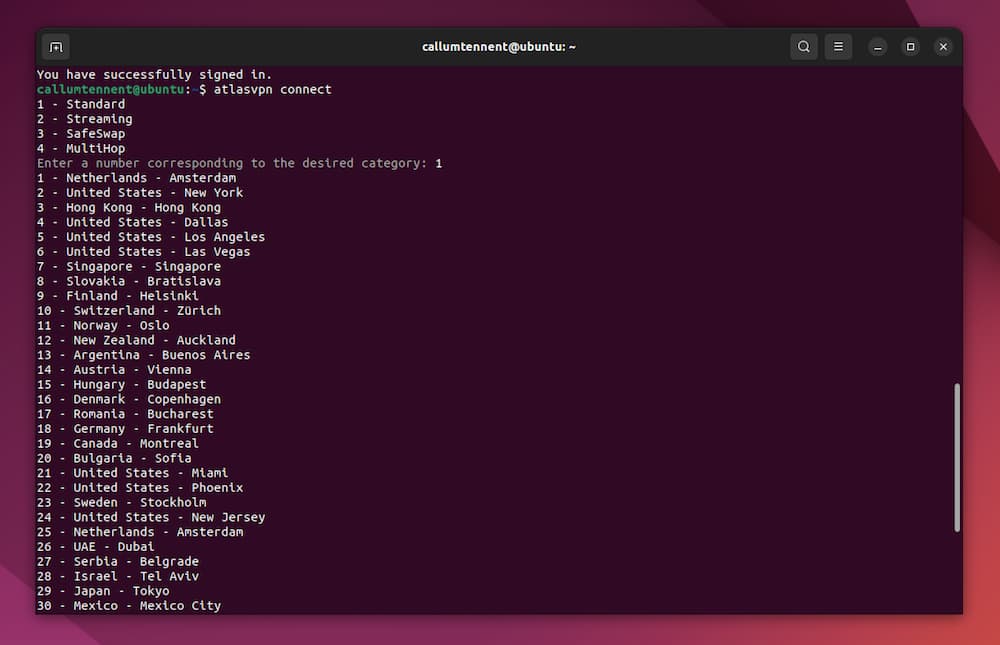
Task: Click 'Germany - Frankfurt' line
Action: (x=125, y=428)
